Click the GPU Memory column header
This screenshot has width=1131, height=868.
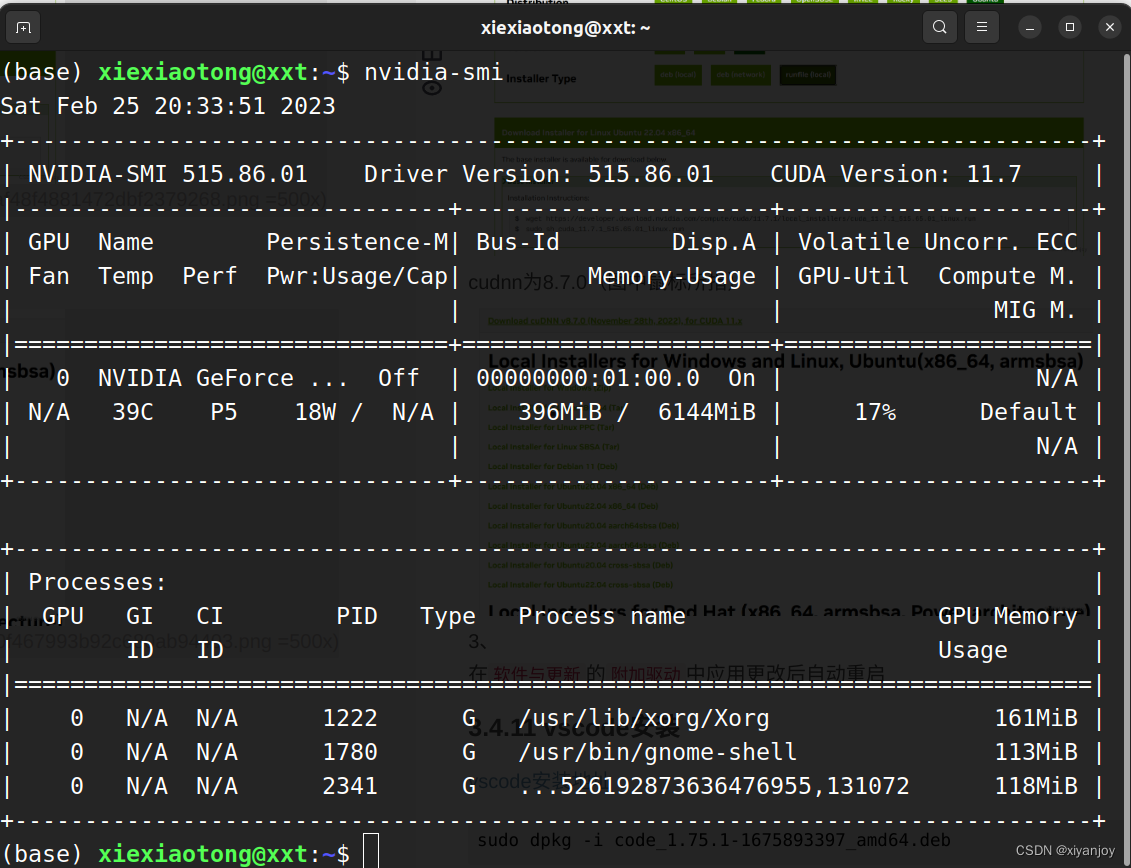pyautogui.click(x=1008, y=616)
